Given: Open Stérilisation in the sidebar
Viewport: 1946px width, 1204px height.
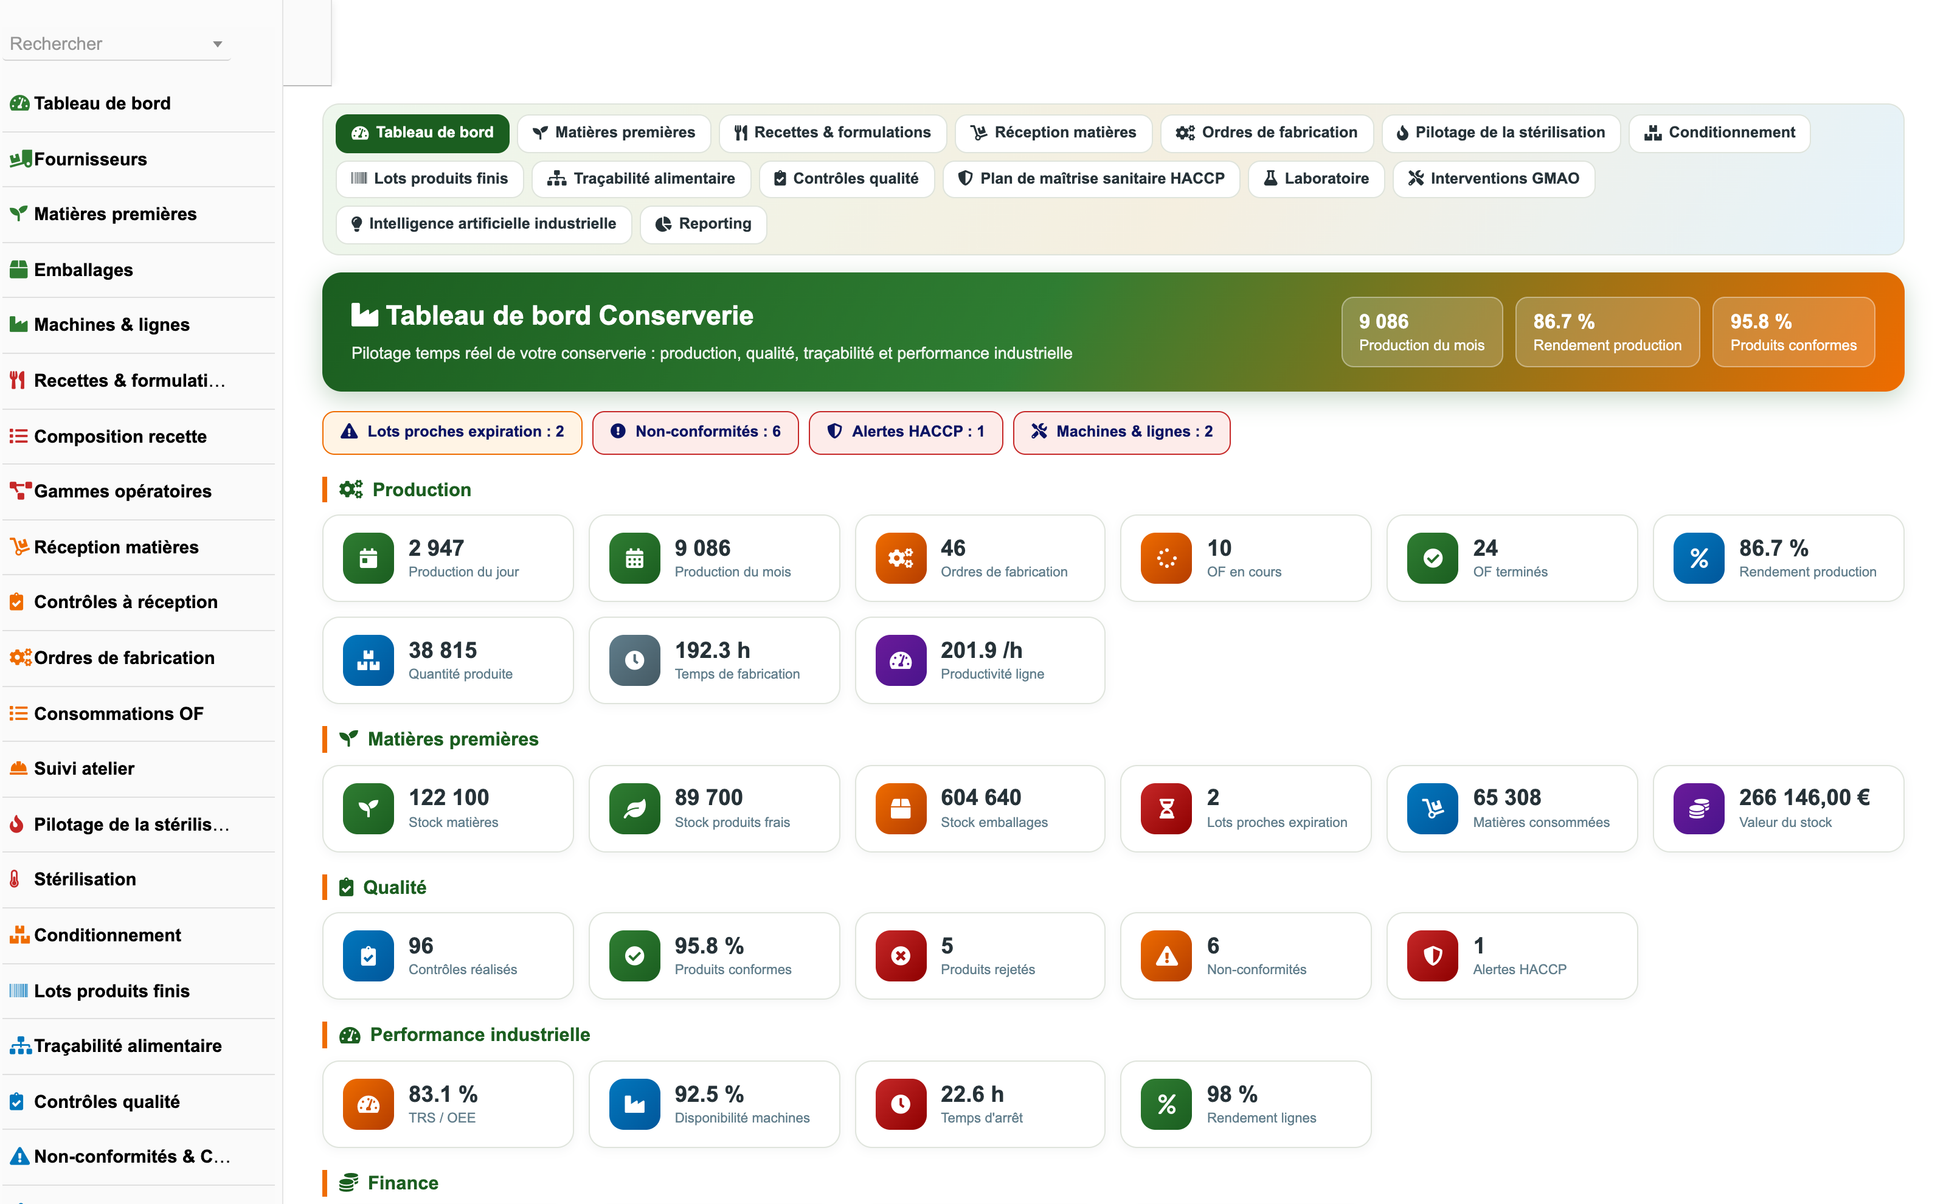Looking at the screenshot, I should [x=139, y=880].
